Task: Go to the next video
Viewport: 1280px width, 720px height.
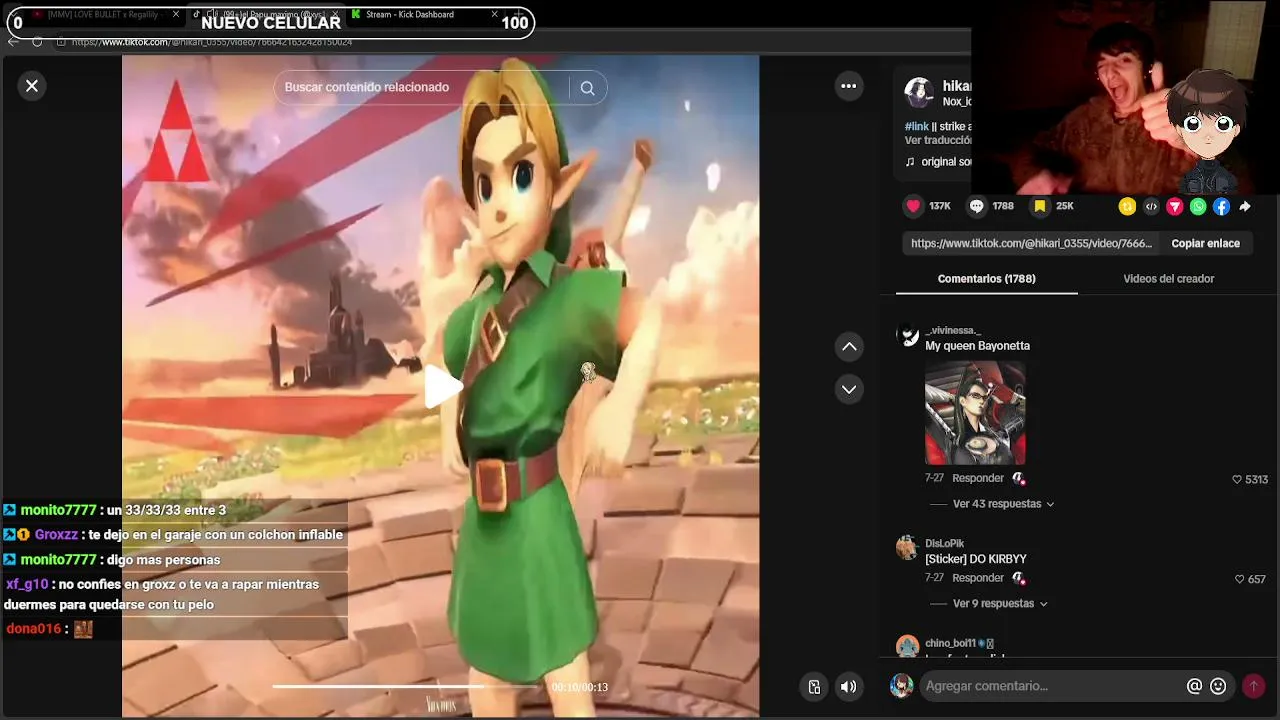Action: pyautogui.click(x=849, y=389)
